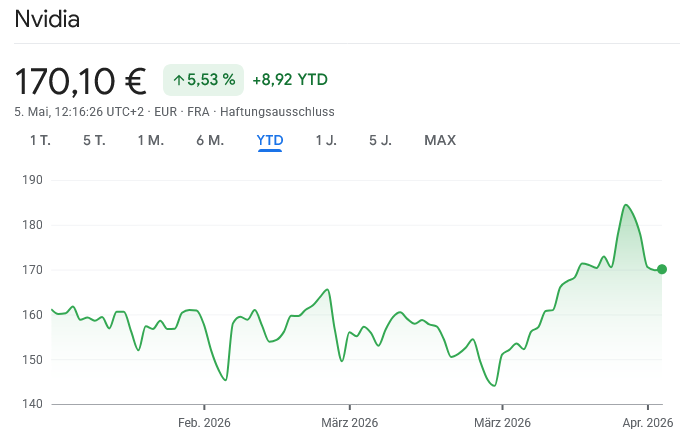Click the 190 y-axis label
The width and height of the screenshot is (680, 437).
click(33, 180)
